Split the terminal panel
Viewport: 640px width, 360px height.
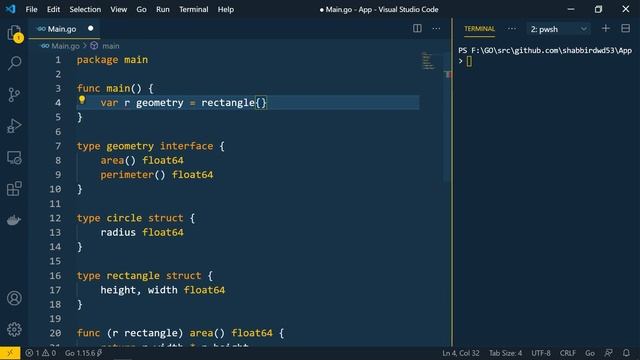[625, 29]
